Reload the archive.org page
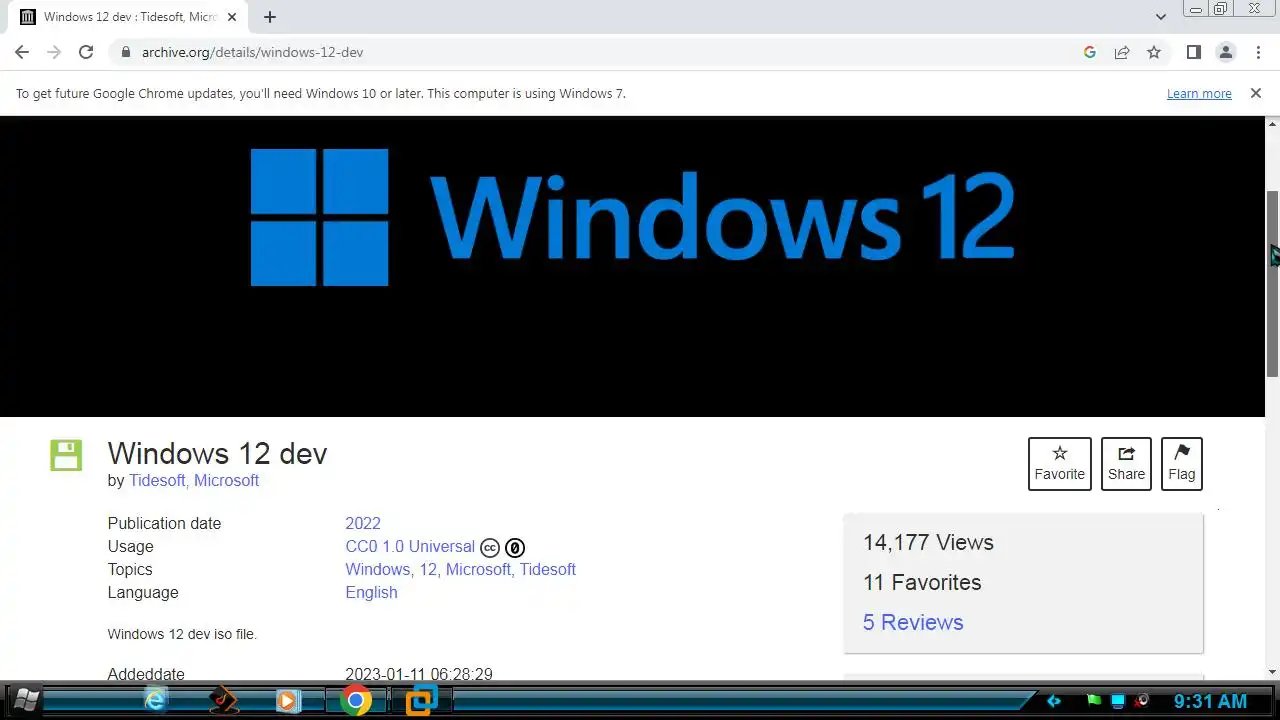 pos(86,52)
